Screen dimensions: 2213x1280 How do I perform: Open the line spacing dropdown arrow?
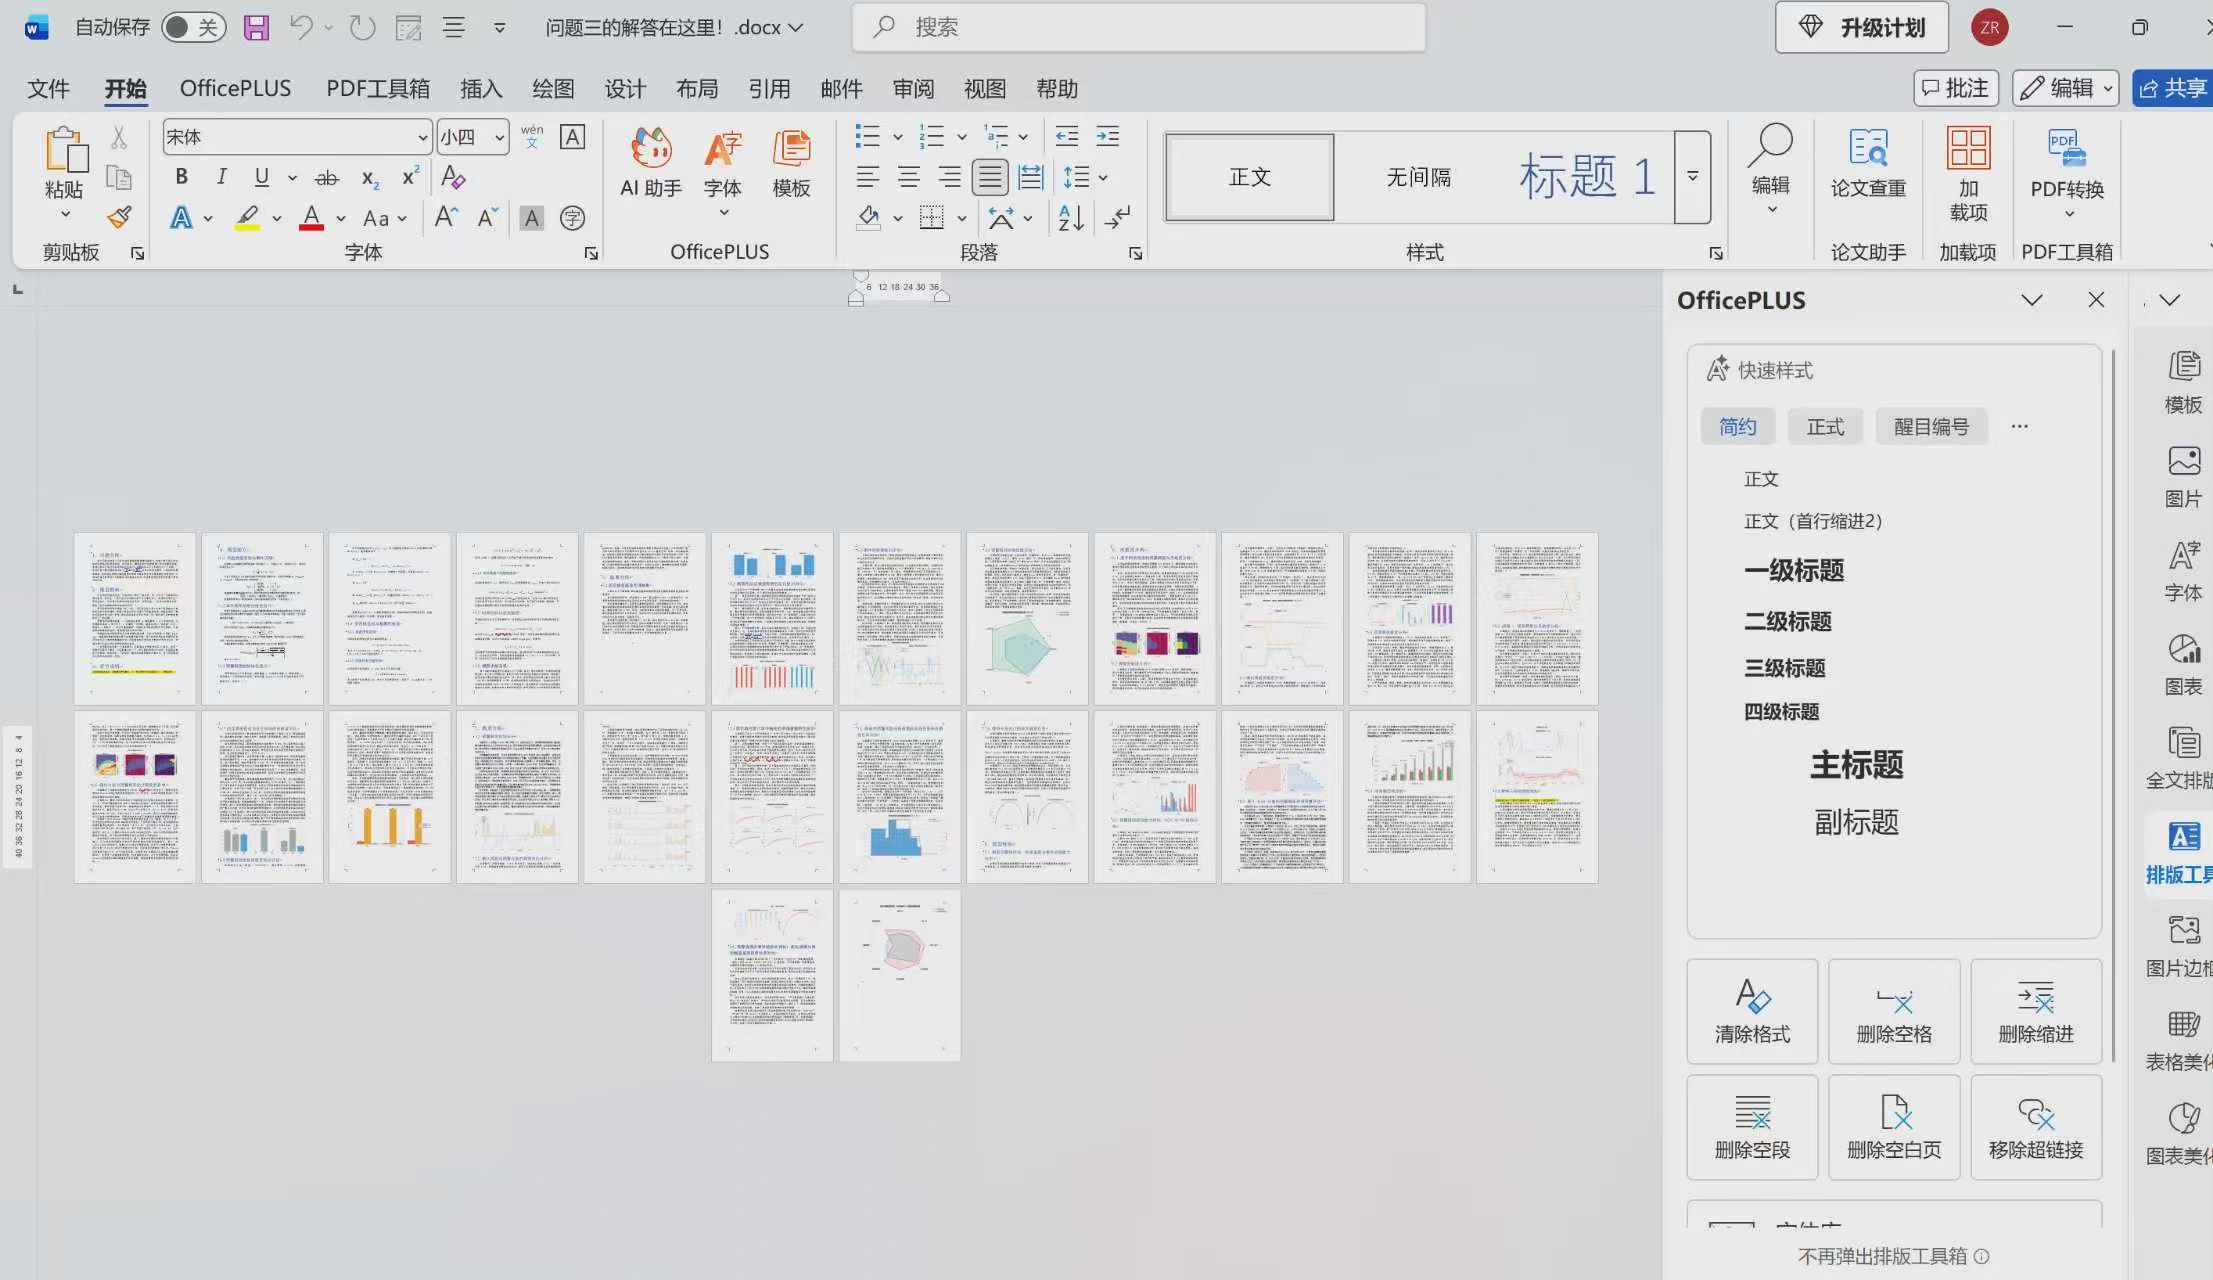1103,178
